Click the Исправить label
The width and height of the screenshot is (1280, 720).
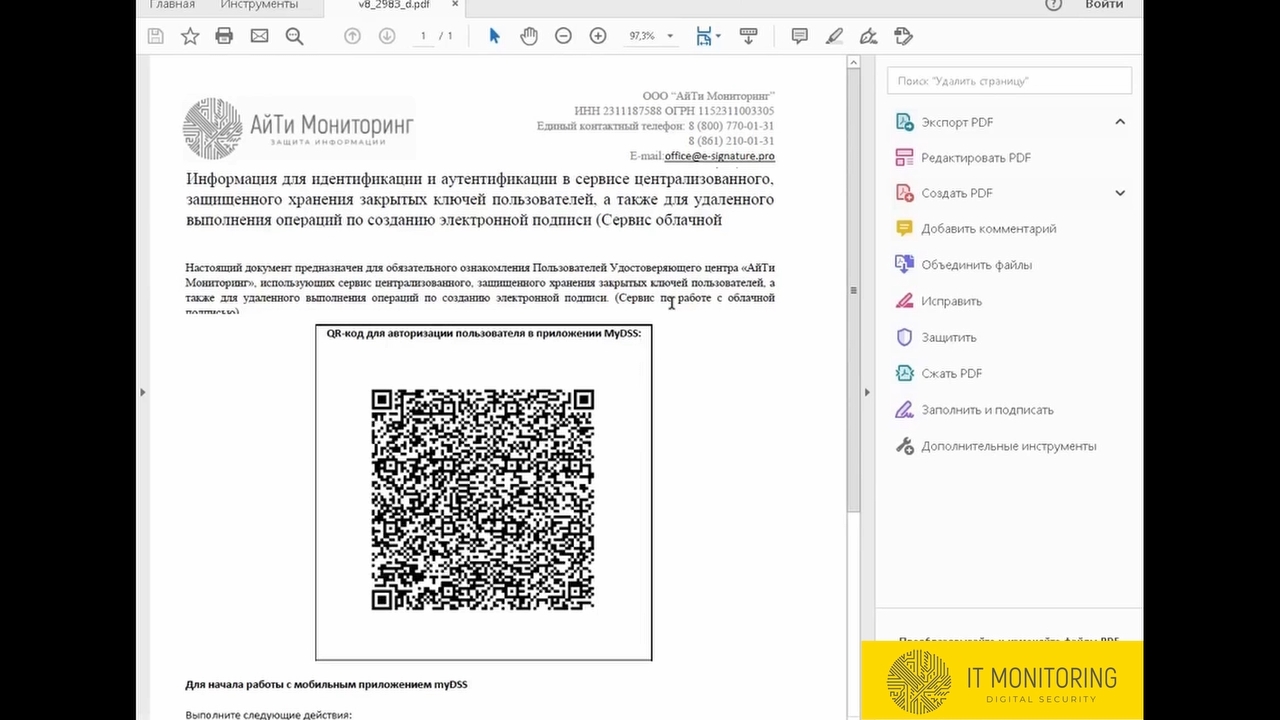click(x=951, y=301)
